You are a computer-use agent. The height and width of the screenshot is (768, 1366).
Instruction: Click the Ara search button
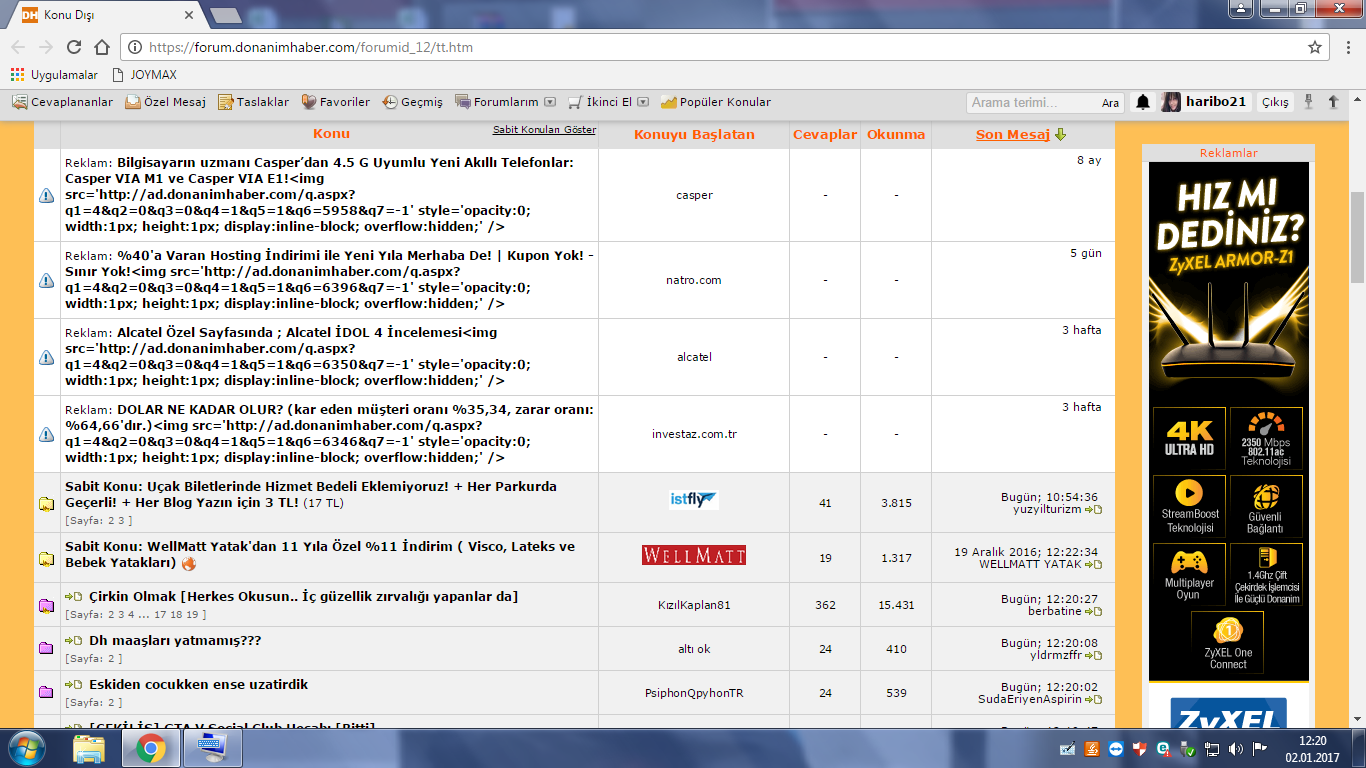pyautogui.click(x=1111, y=103)
